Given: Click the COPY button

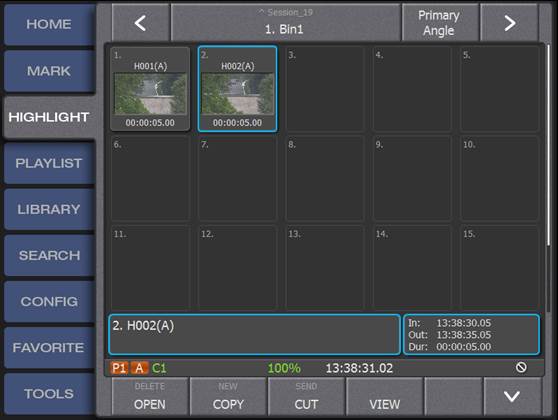Looking at the screenshot, I should point(228,397).
